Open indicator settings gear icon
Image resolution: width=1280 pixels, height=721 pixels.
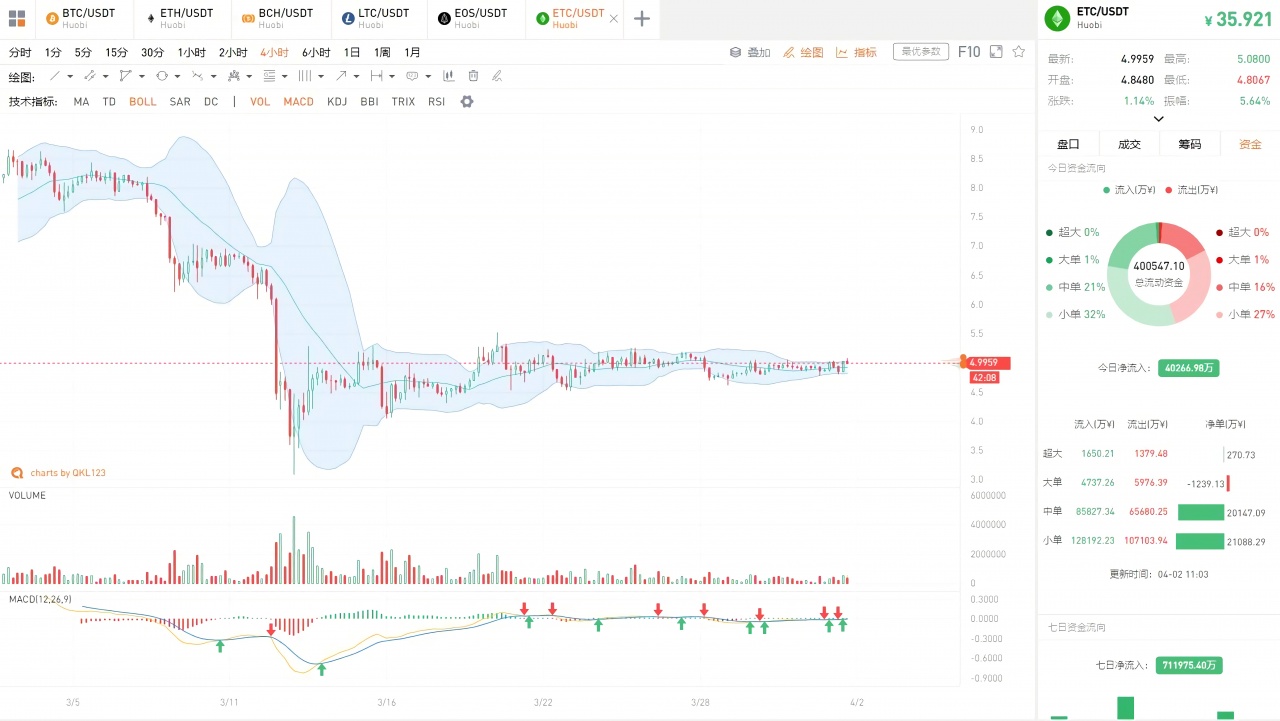click(x=467, y=102)
